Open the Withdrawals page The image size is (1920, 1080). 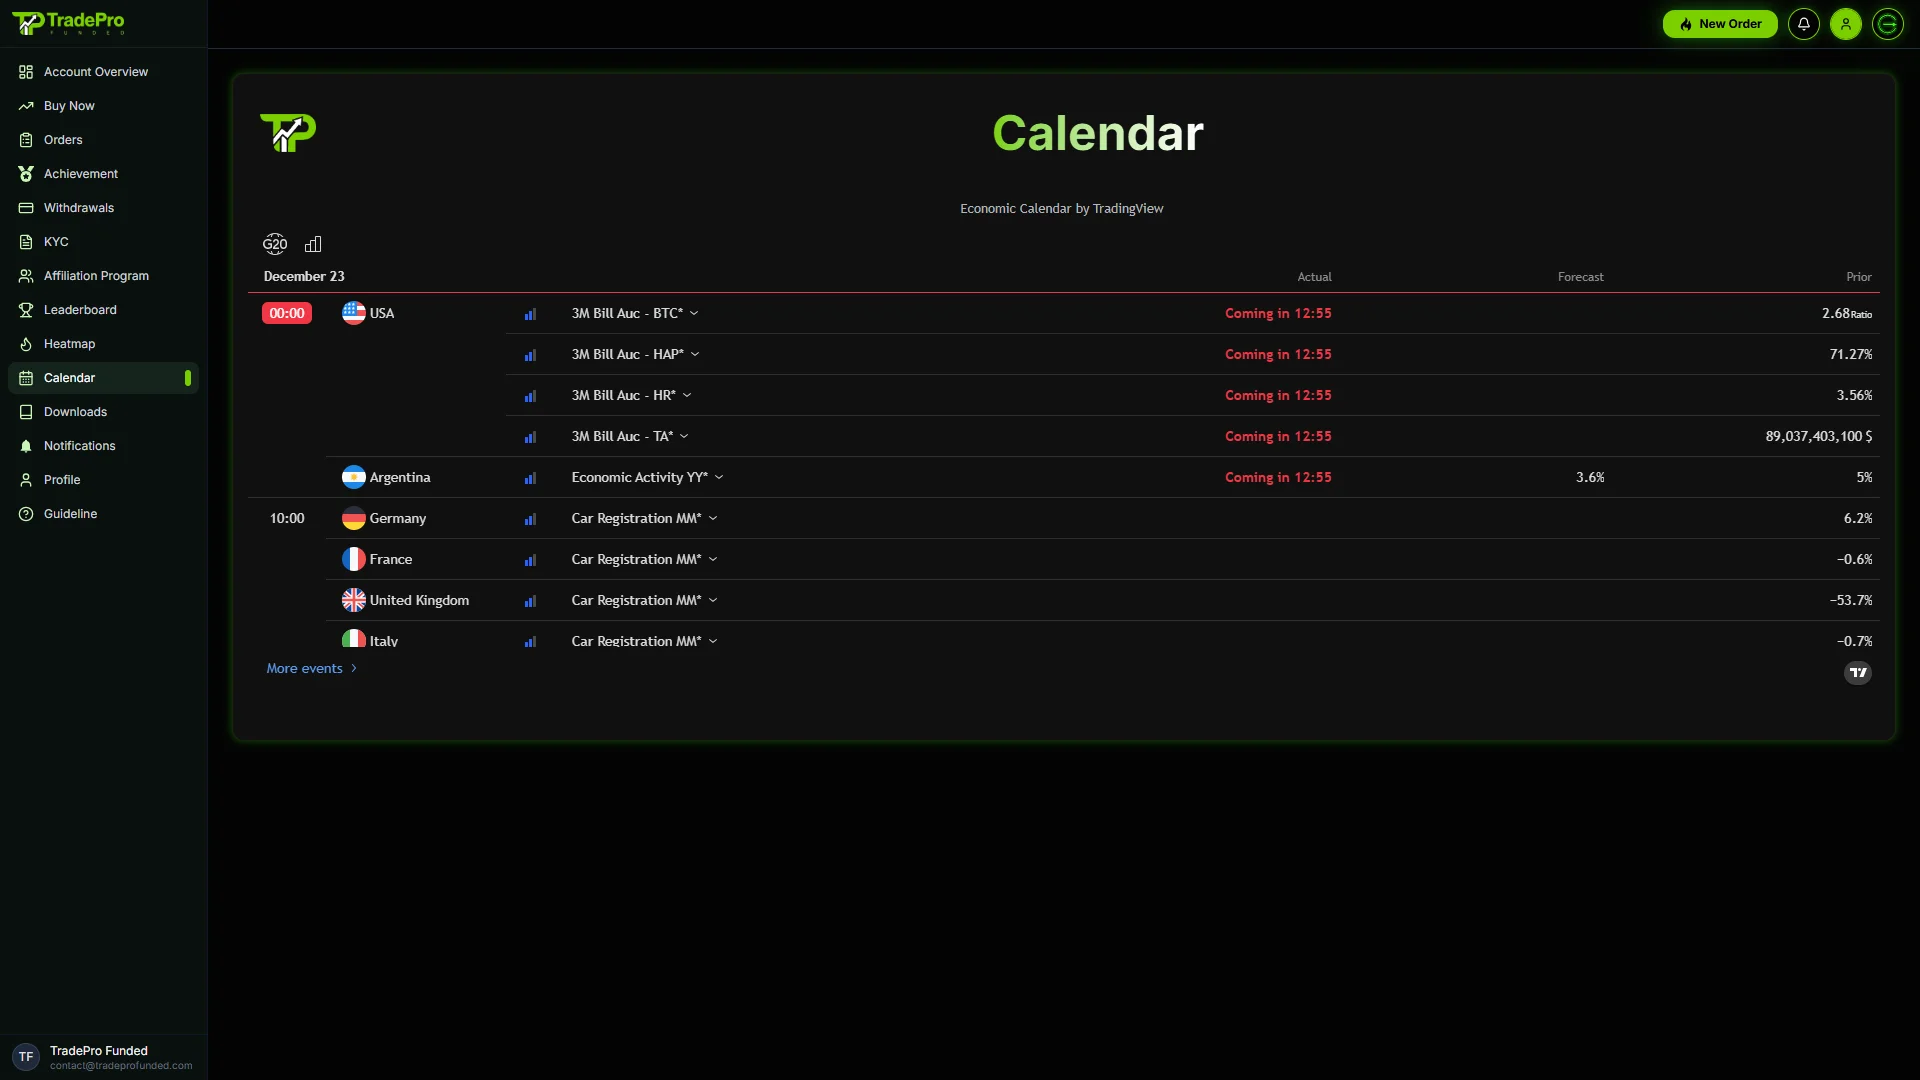coord(103,208)
